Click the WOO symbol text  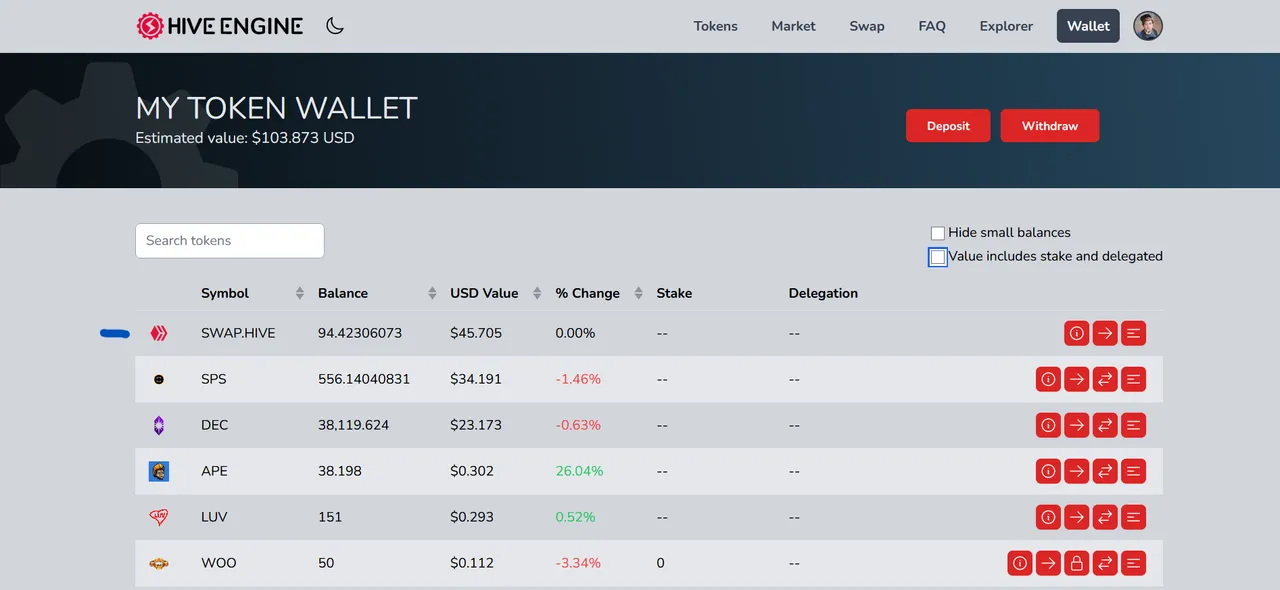(x=219, y=563)
